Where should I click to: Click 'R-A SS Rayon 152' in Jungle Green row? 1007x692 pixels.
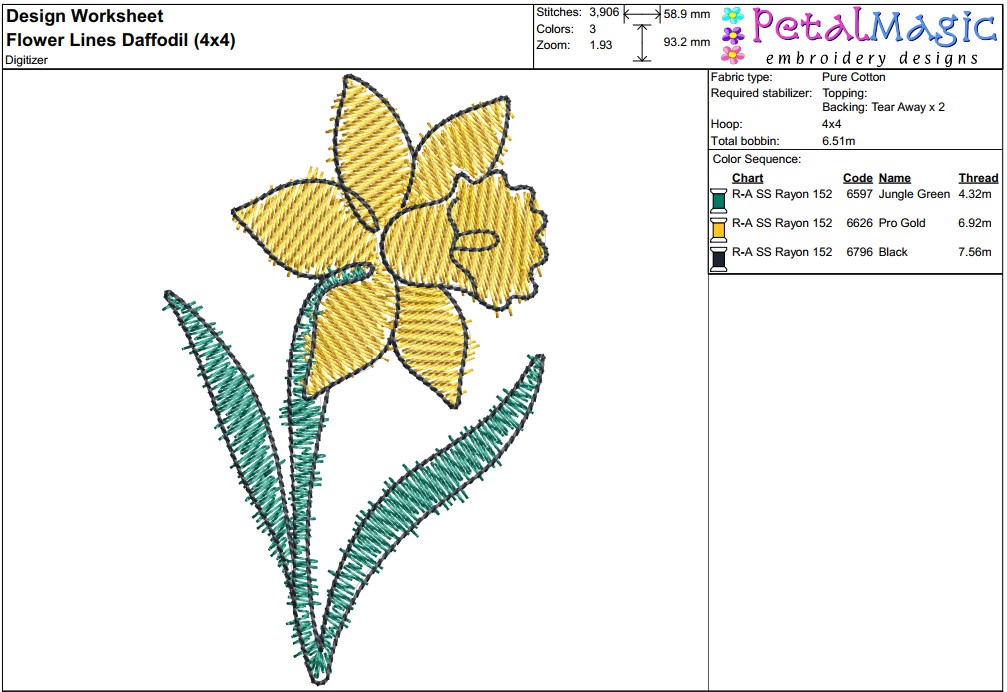pos(782,194)
